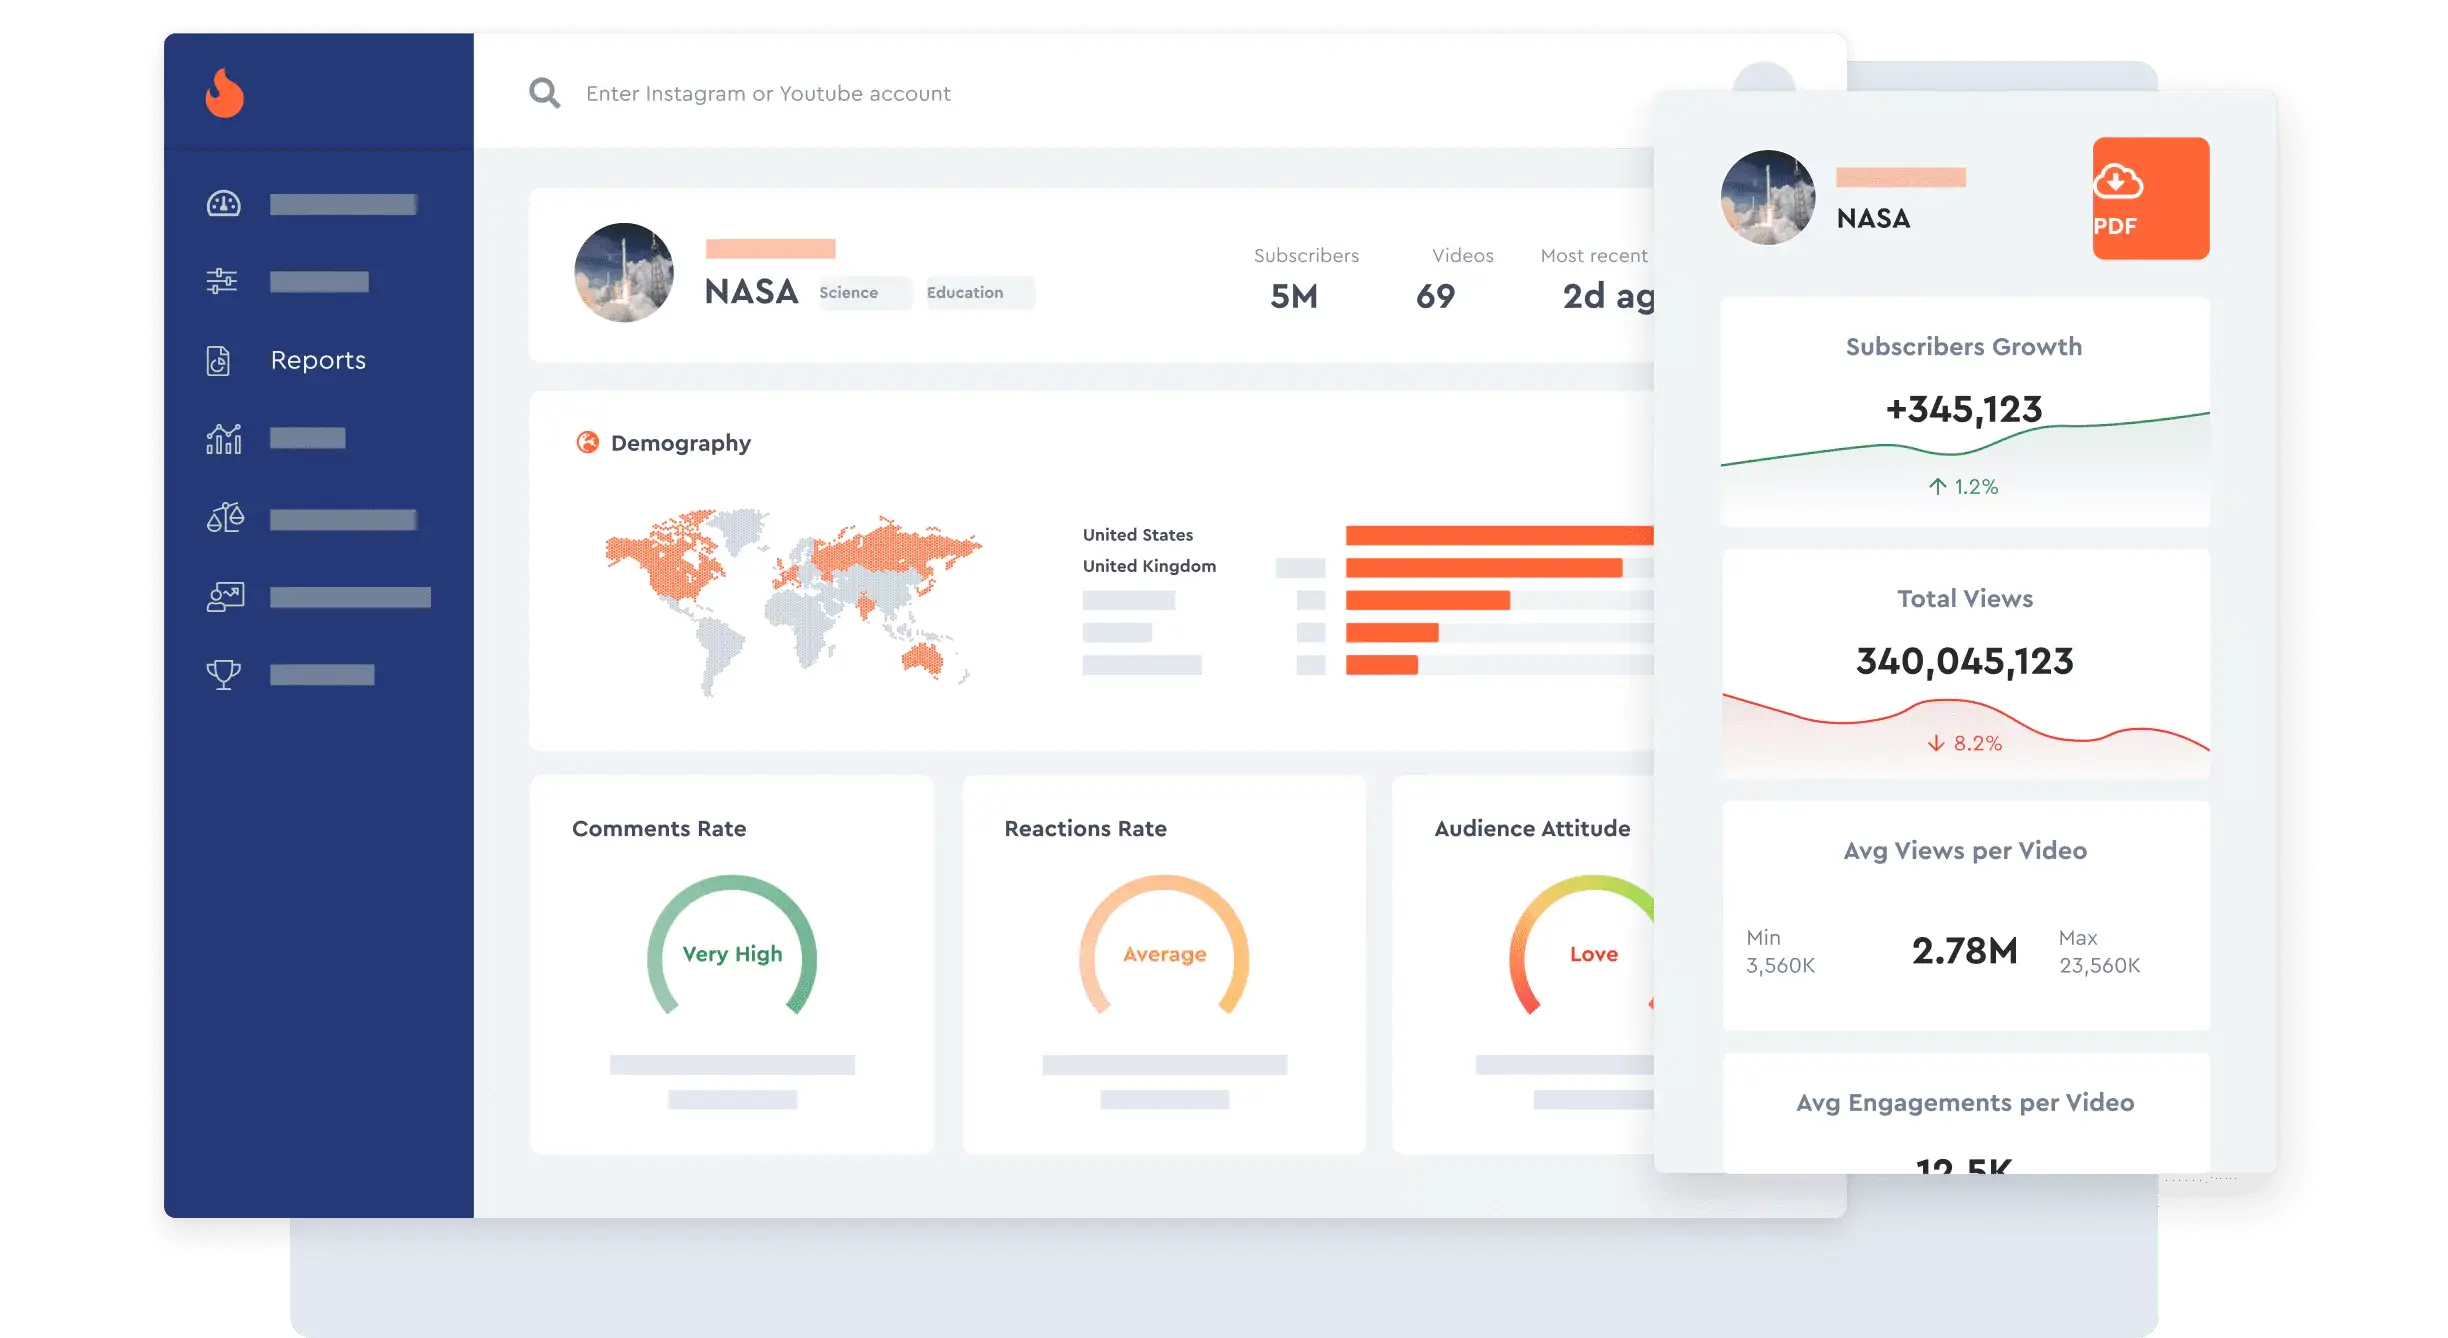Select the filters sliders icon in sidebar
The height and width of the screenshot is (1338, 2448).
point(224,281)
